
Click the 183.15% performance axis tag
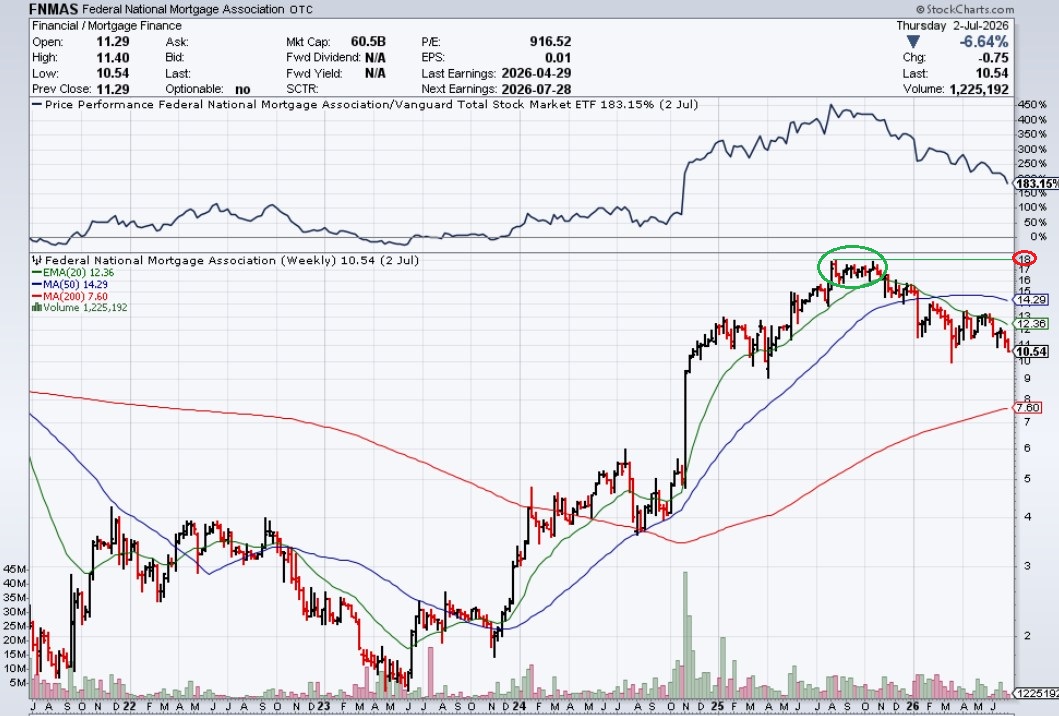pos(1037,184)
